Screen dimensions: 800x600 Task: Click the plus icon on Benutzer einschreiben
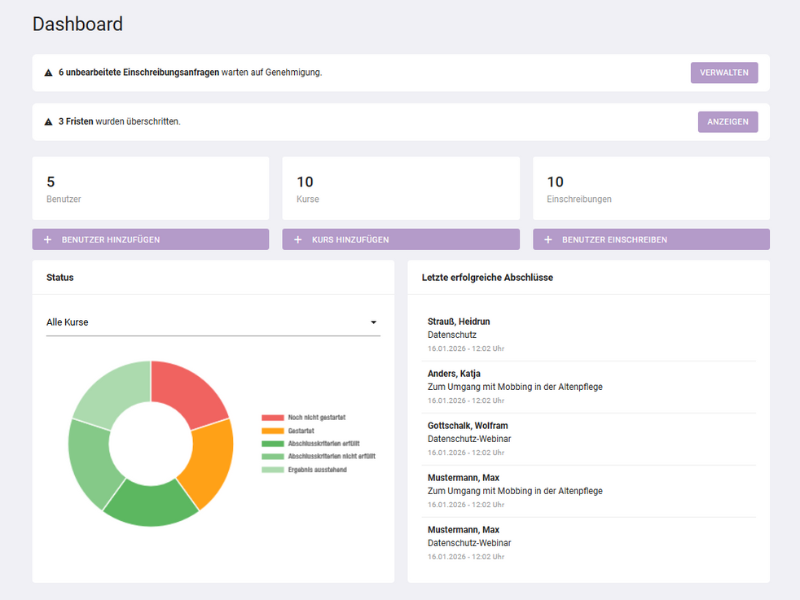pos(547,239)
